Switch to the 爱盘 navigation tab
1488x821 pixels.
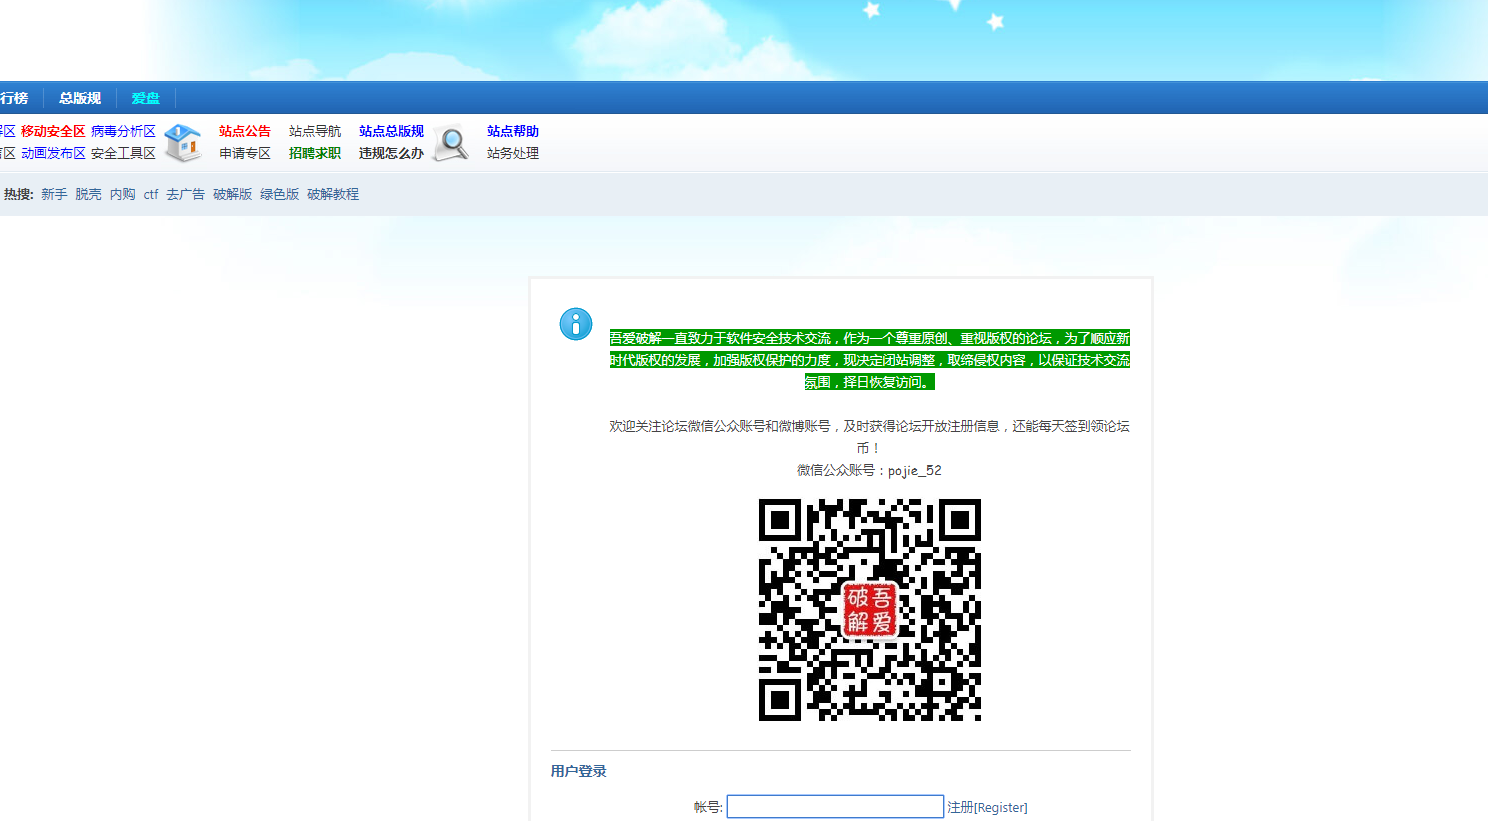pos(146,98)
